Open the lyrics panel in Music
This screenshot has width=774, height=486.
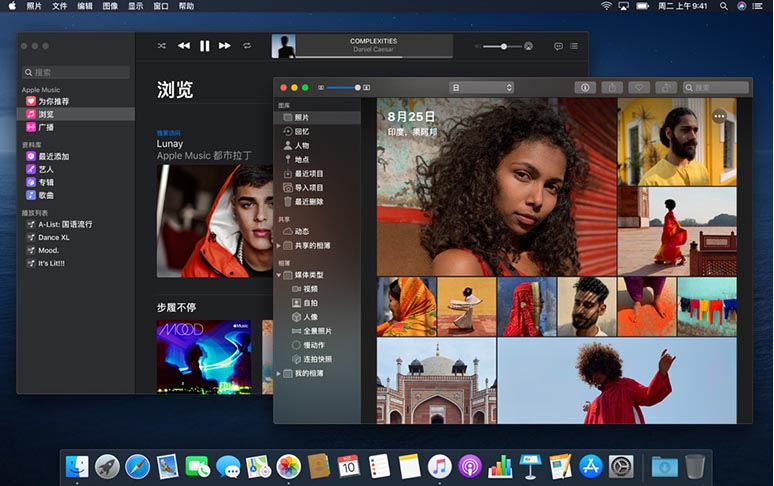tap(558, 46)
